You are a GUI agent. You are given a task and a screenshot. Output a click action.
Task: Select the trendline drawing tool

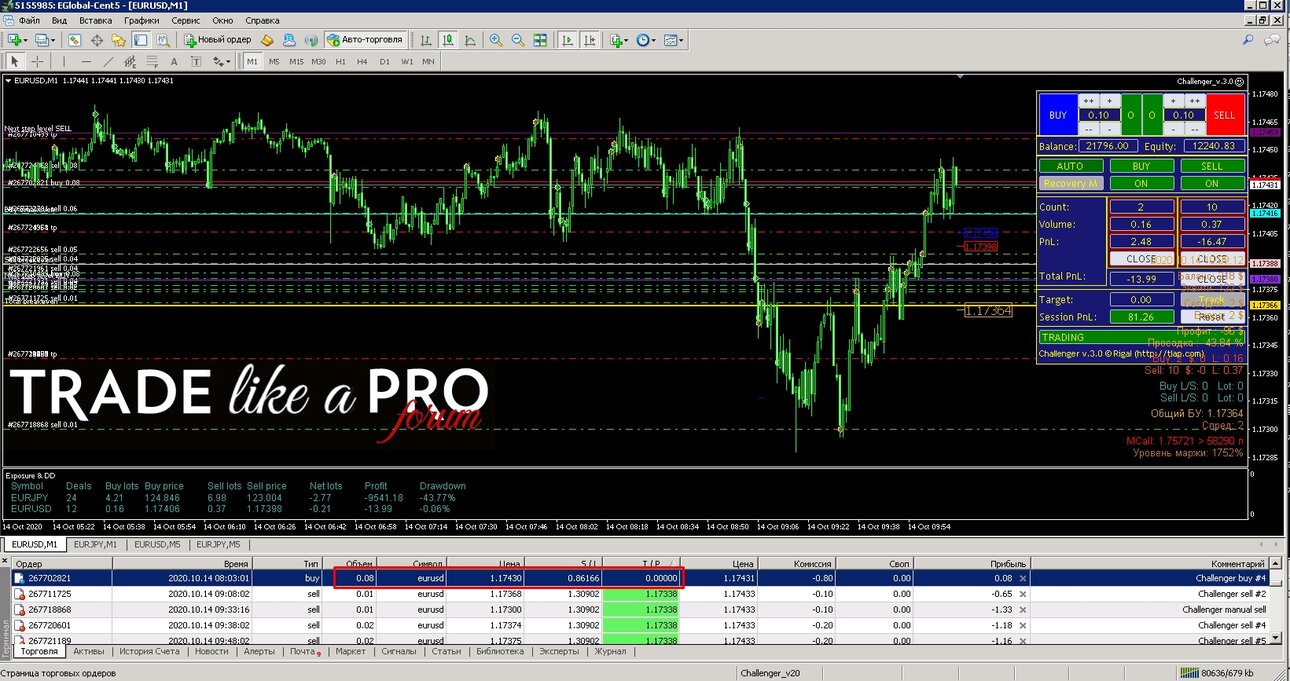[x=108, y=61]
